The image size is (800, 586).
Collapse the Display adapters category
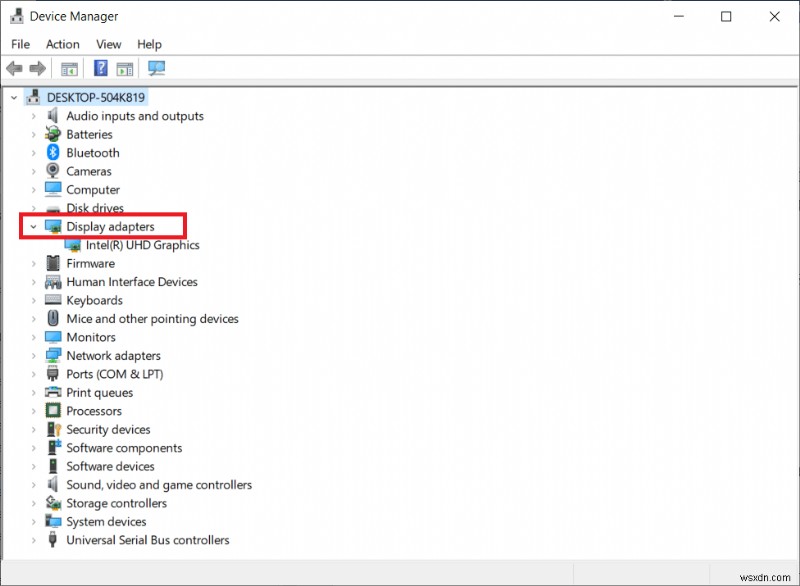[33, 226]
